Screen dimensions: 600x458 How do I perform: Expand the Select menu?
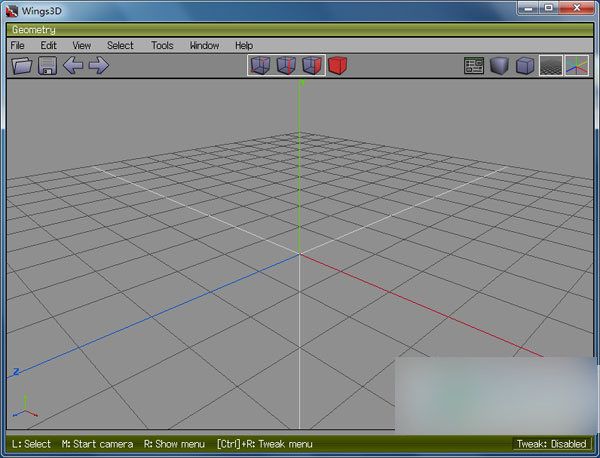pyautogui.click(x=120, y=45)
